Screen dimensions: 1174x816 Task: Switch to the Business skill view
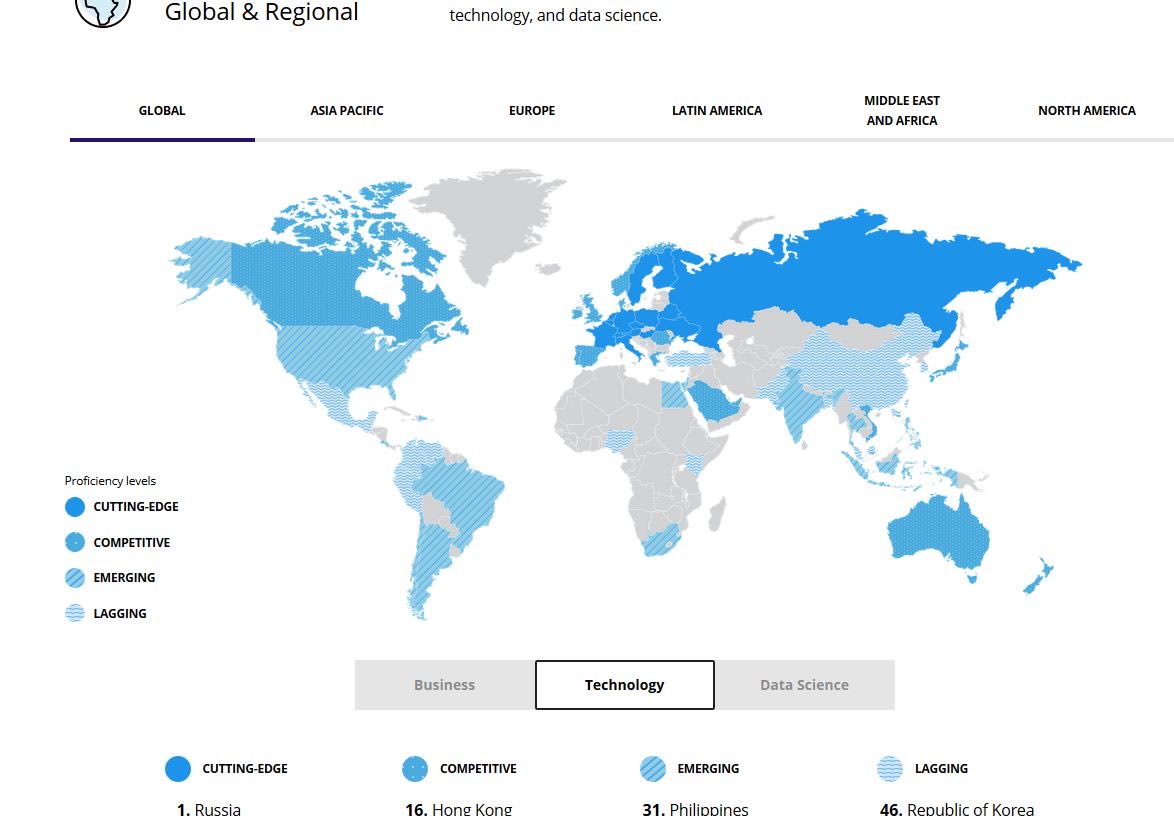point(444,684)
